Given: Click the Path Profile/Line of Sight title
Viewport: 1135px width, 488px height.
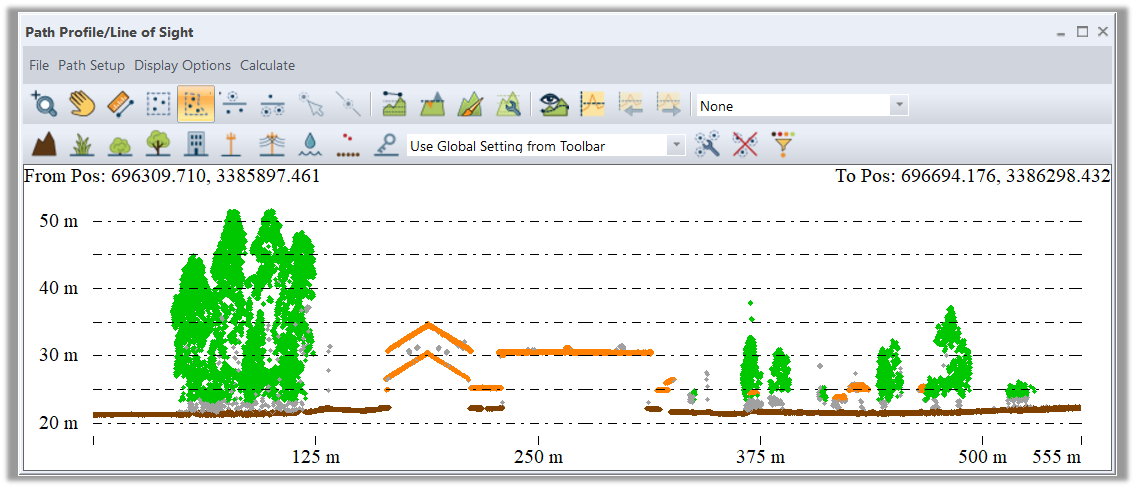Looking at the screenshot, I should click(109, 33).
